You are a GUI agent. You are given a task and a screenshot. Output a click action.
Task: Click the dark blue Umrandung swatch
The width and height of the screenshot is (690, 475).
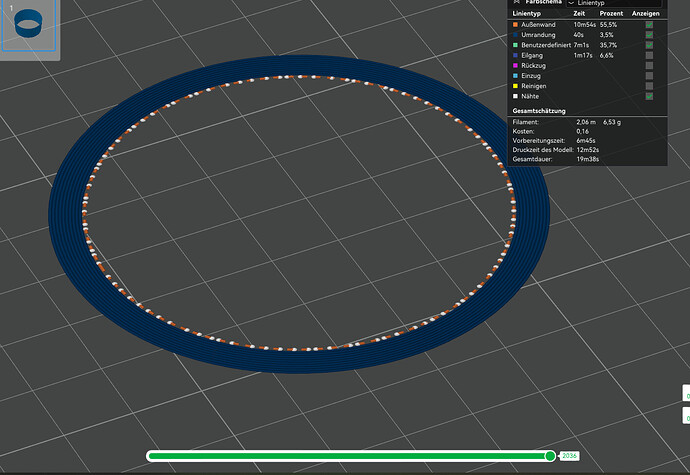tap(515, 35)
